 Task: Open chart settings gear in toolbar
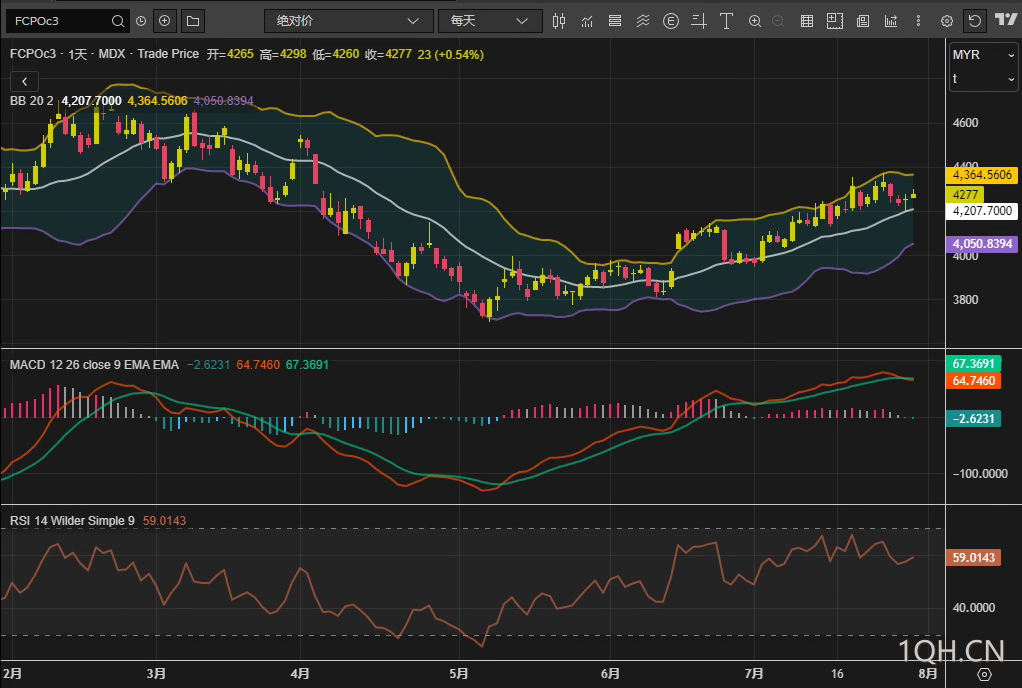tap(946, 20)
